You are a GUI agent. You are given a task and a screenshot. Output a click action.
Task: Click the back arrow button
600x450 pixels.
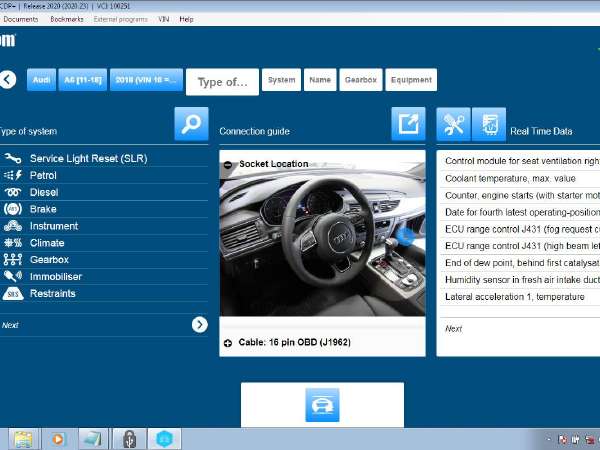point(8,80)
